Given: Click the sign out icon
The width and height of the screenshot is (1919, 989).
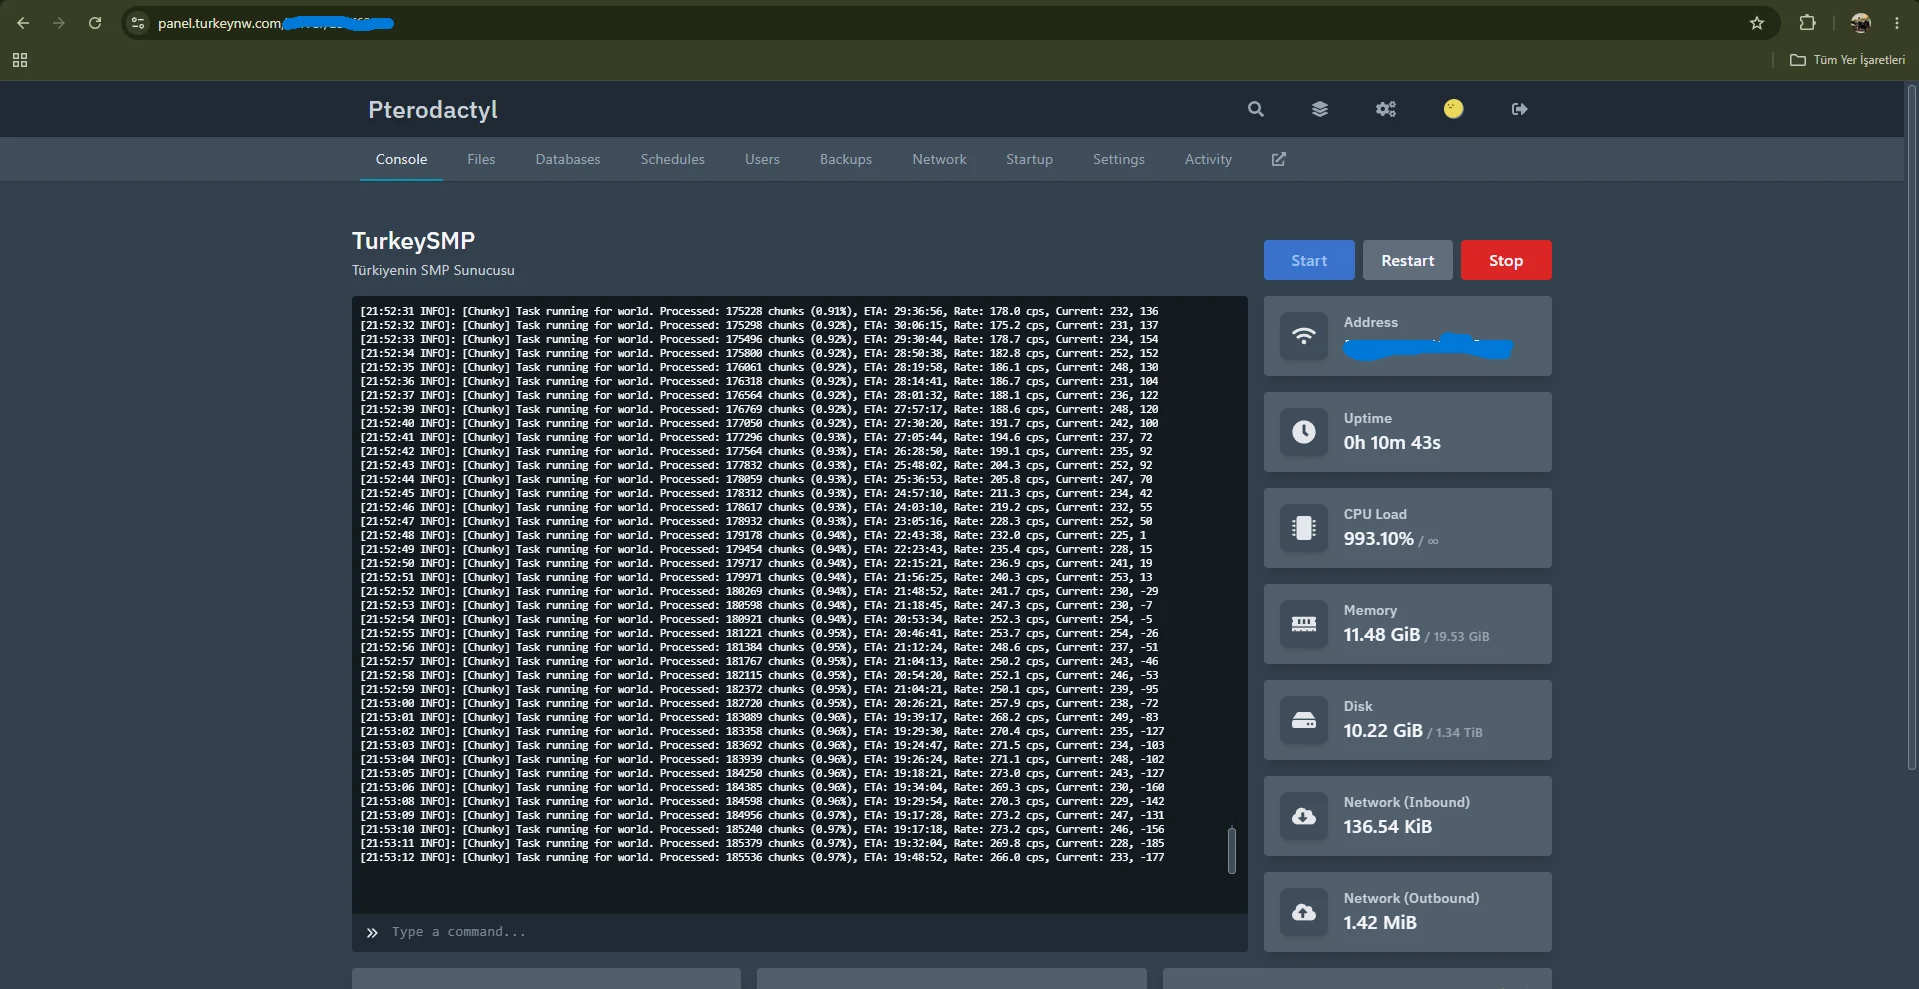Looking at the screenshot, I should click(x=1520, y=109).
